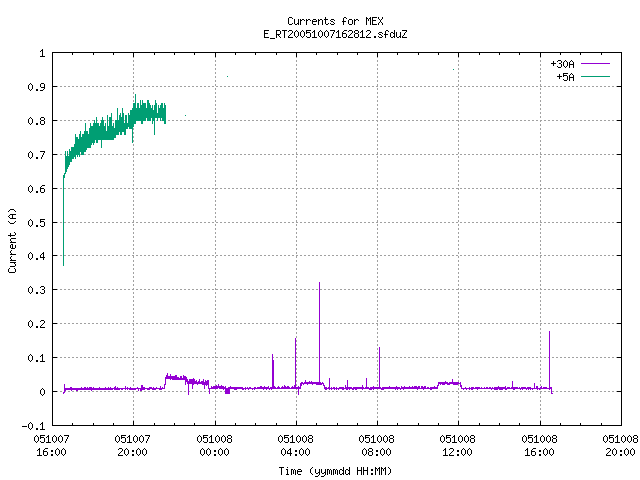This screenshot has height=480, width=640.
Task: Click the purple +30A legend line sample
Action: [x=595, y=64]
